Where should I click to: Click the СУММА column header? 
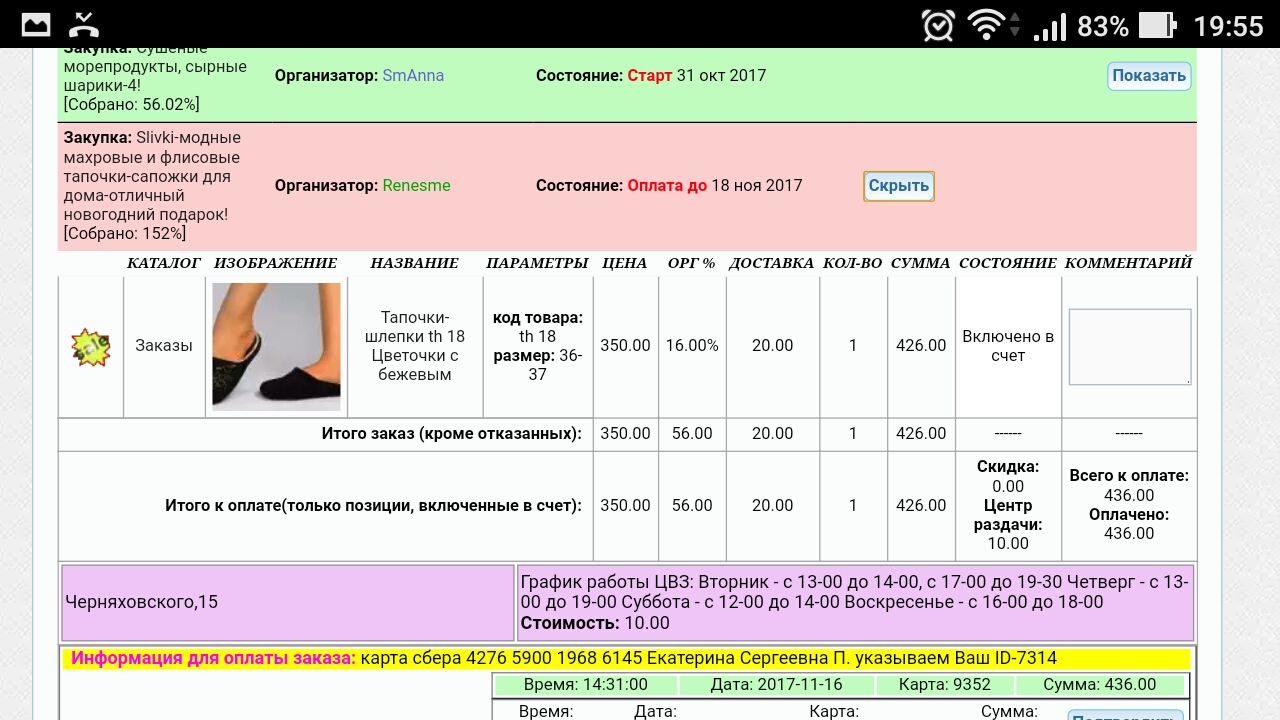pos(921,263)
